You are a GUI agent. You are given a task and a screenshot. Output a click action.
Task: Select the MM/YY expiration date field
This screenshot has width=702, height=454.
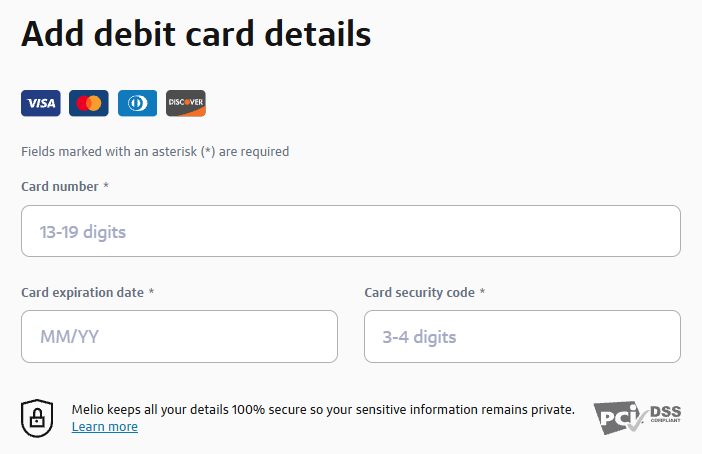(x=179, y=337)
